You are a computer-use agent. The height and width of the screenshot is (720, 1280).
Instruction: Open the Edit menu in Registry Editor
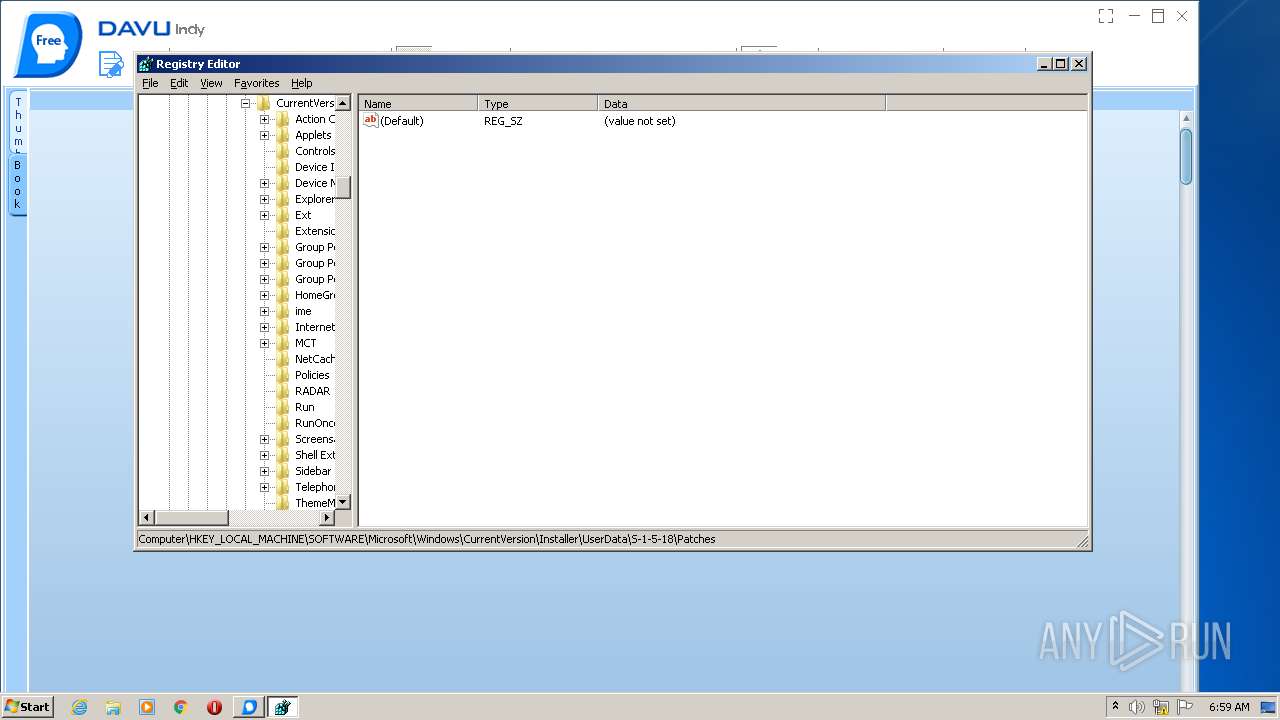click(x=179, y=83)
